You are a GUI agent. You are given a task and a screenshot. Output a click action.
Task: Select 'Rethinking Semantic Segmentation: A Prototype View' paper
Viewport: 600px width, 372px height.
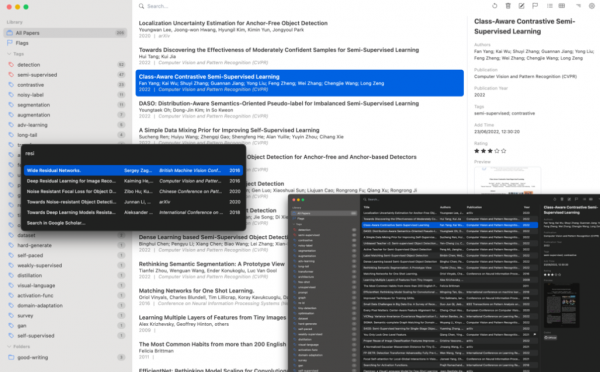[x=212, y=270]
